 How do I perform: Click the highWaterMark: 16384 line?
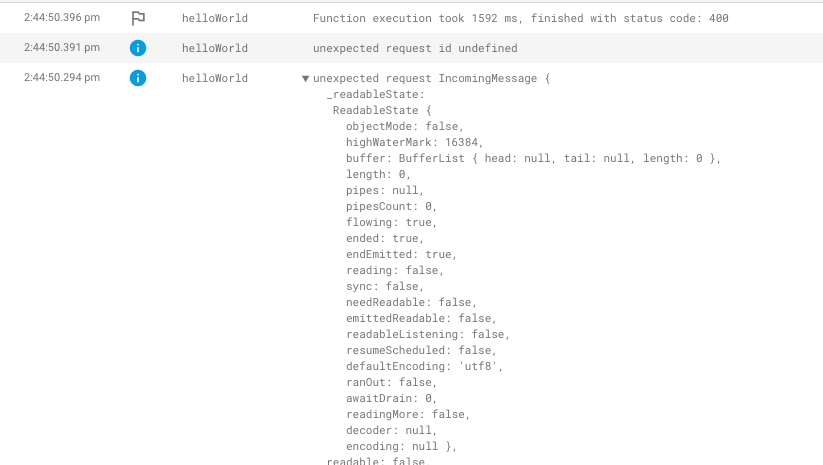click(x=414, y=142)
